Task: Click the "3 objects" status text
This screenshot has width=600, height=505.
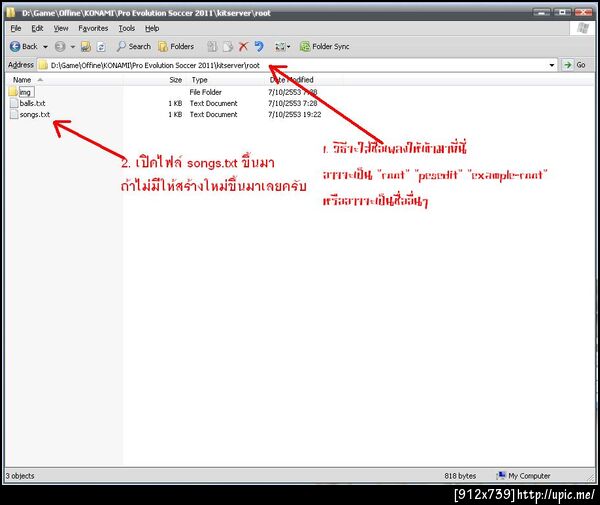Action: 20,476
